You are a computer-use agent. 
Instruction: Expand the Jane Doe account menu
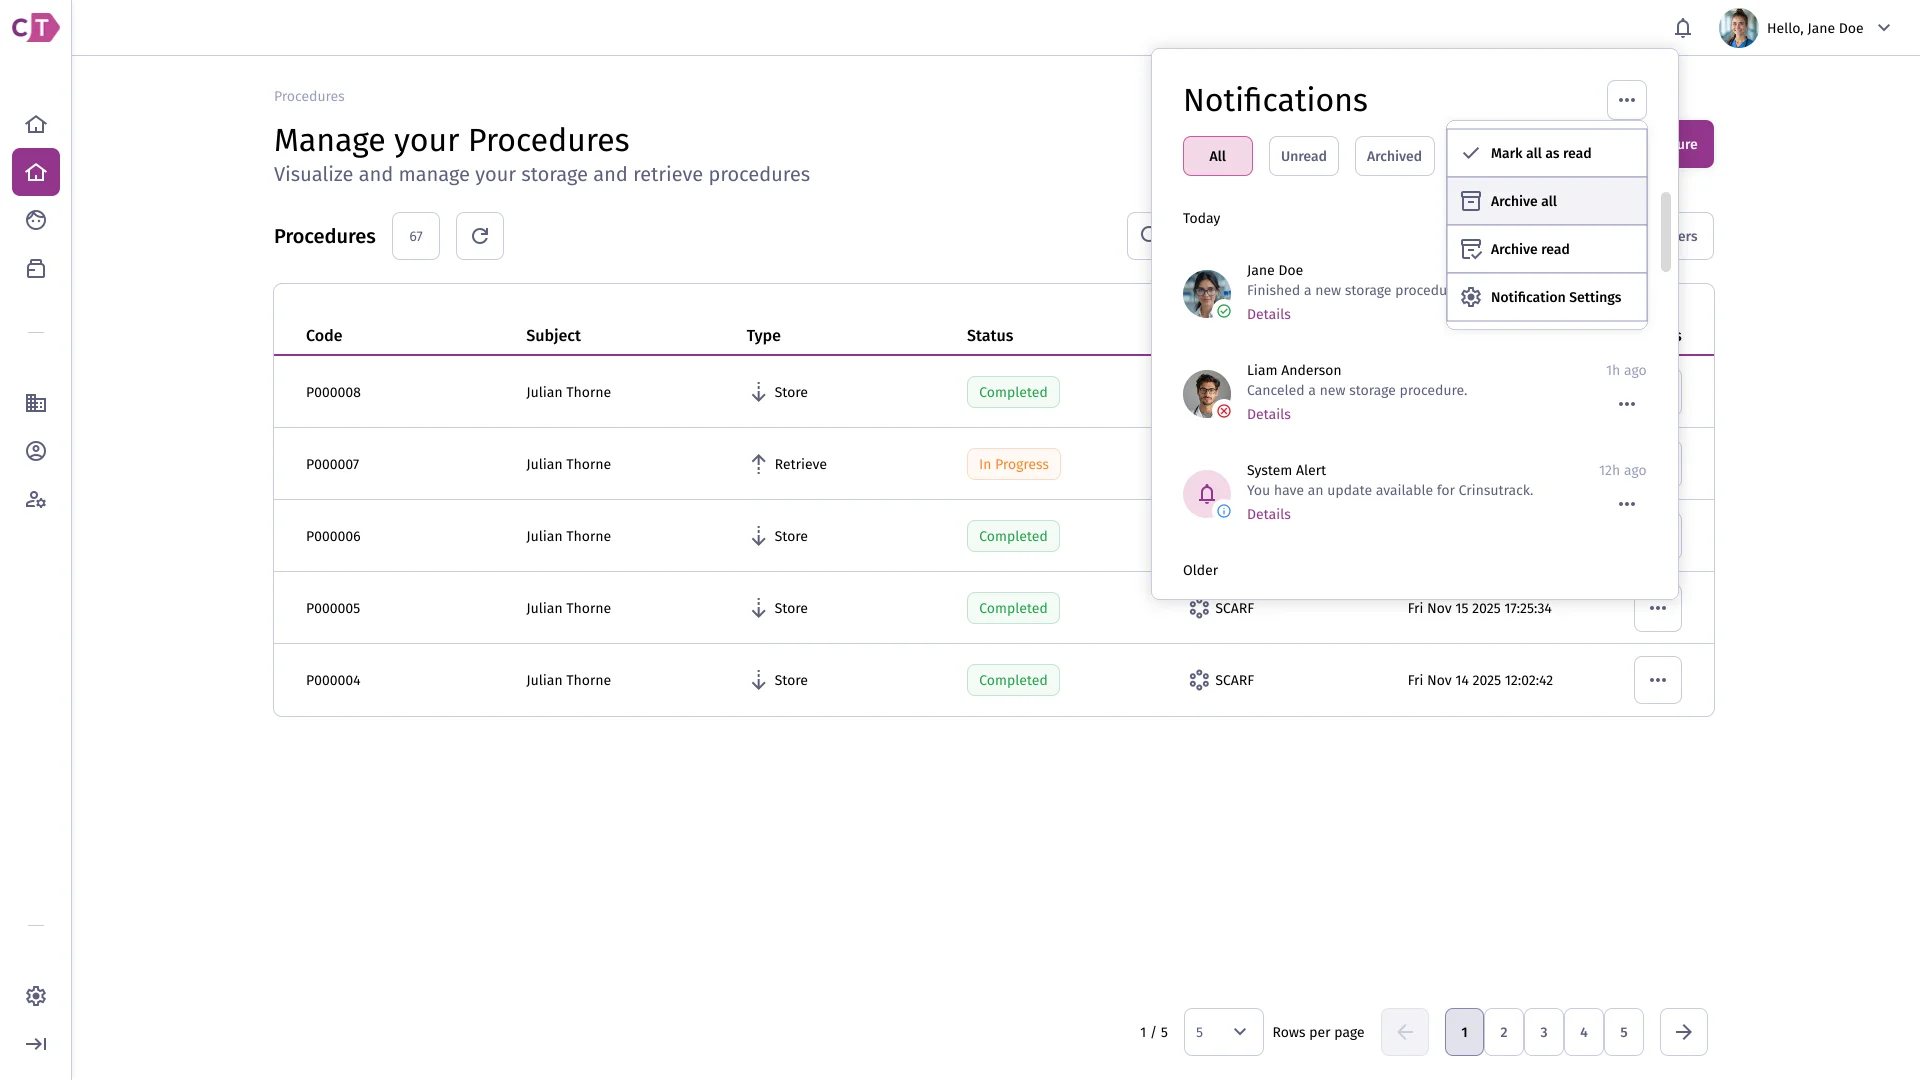click(x=1884, y=28)
